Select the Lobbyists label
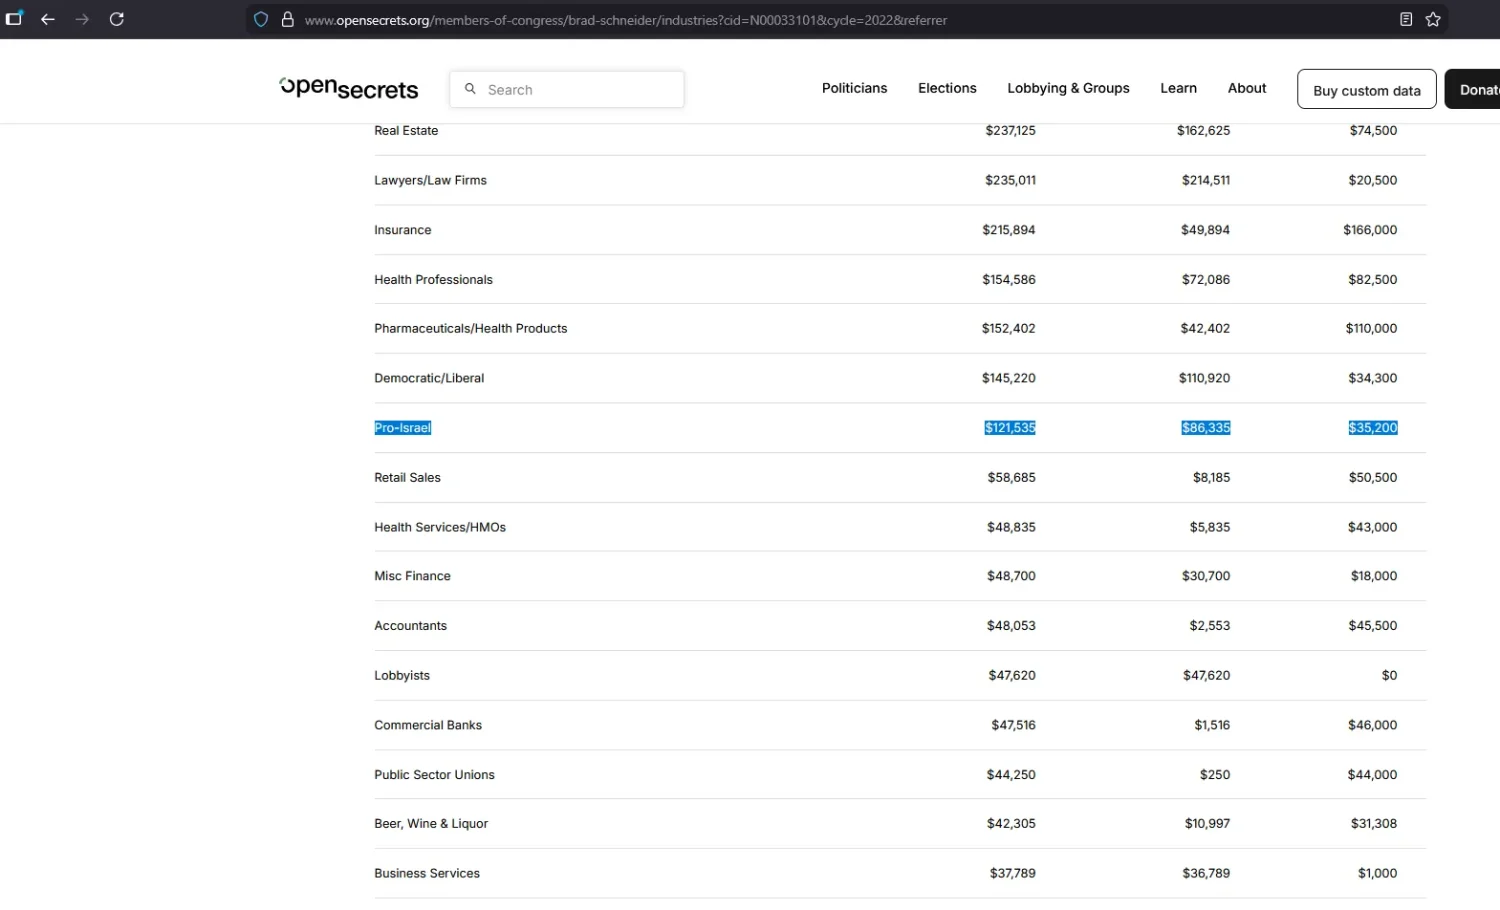1500x910 pixels. 402,676
